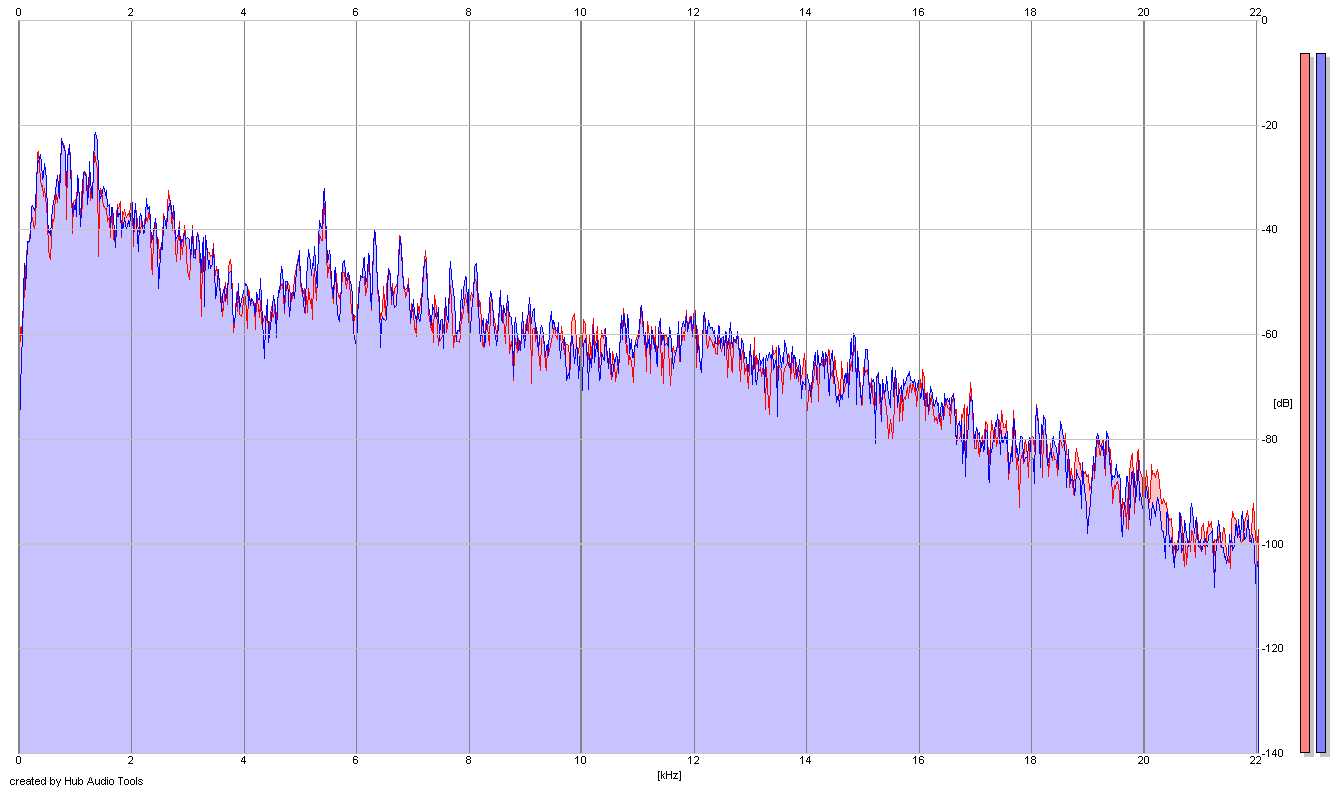Select the [dB] amplitude axis unit label
The width and height of the screenshot is (1340, 793).
tap(1282, 403)
